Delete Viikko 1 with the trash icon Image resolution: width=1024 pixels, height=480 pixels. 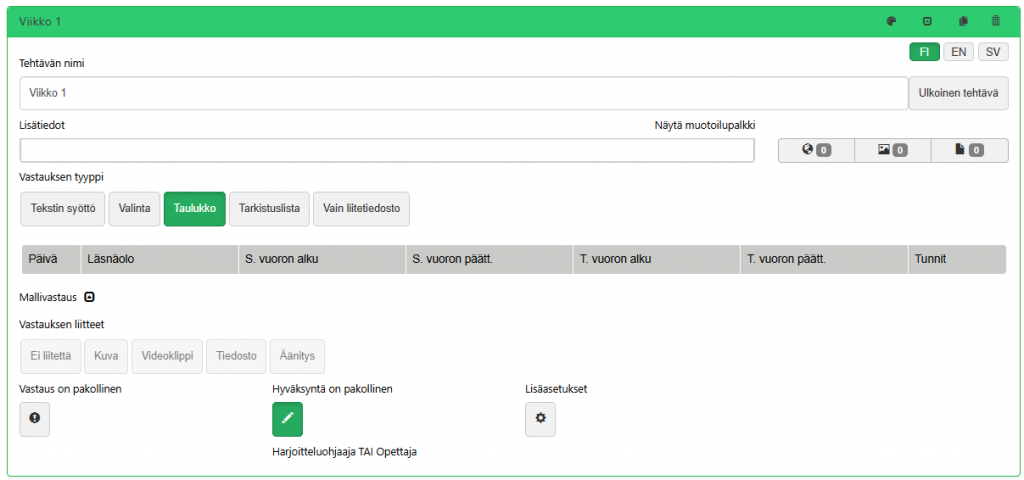click(x=995, y=21)
